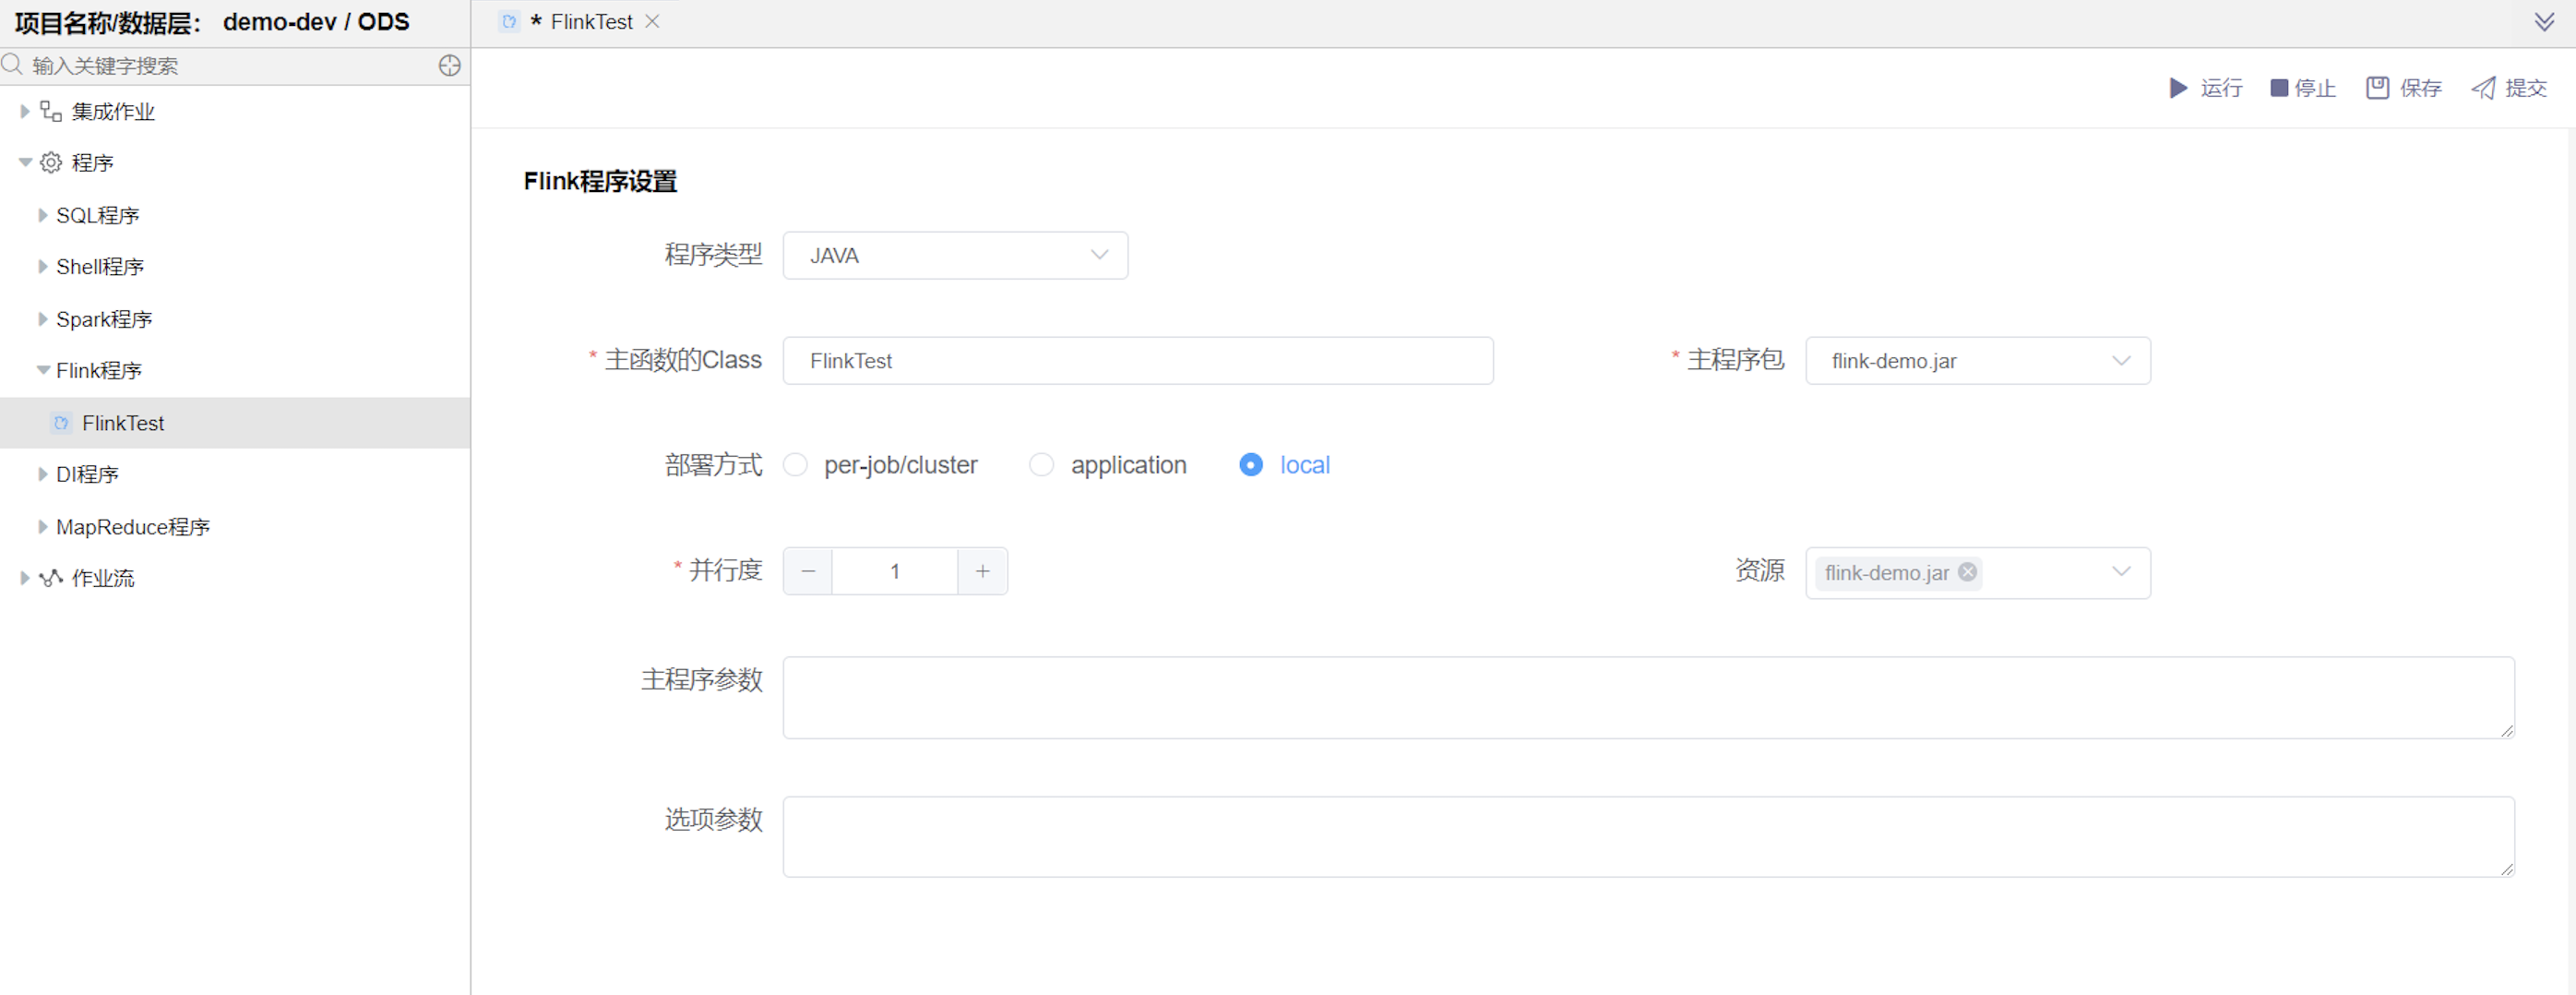Click the 主函数的Class input field
2576x995 pixels.
tap(1137, 361)
